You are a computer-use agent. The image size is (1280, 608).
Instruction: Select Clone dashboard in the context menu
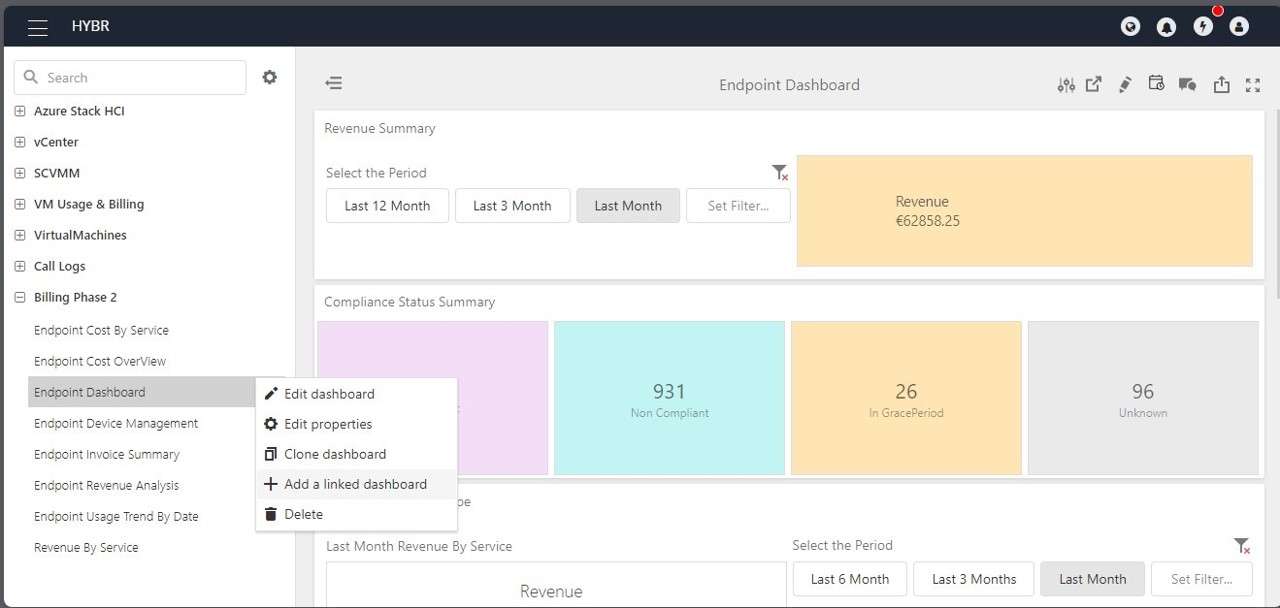point(356,454)
